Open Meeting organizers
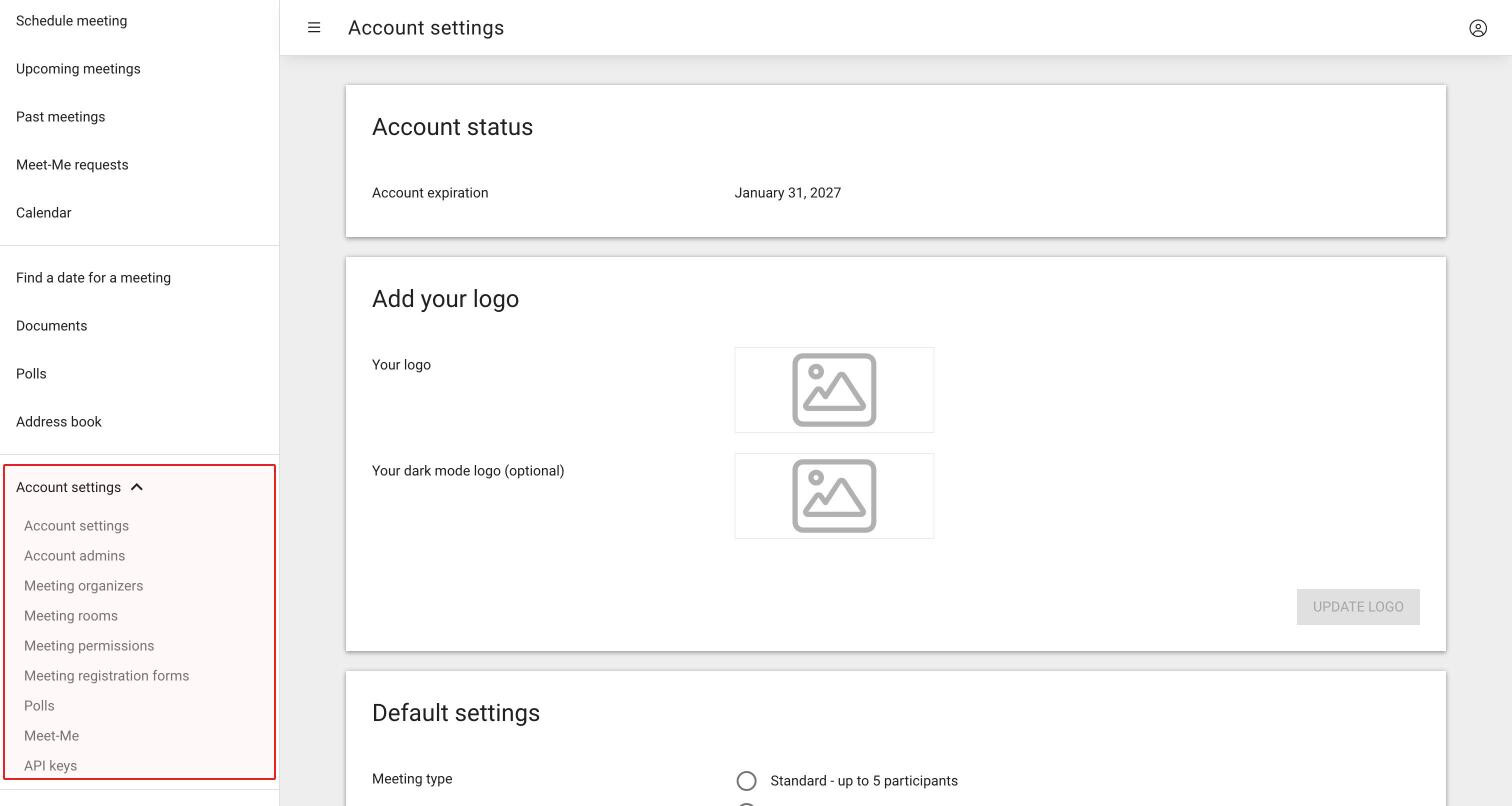Screen dimensions: 1512x806 [x=83, y=586]
